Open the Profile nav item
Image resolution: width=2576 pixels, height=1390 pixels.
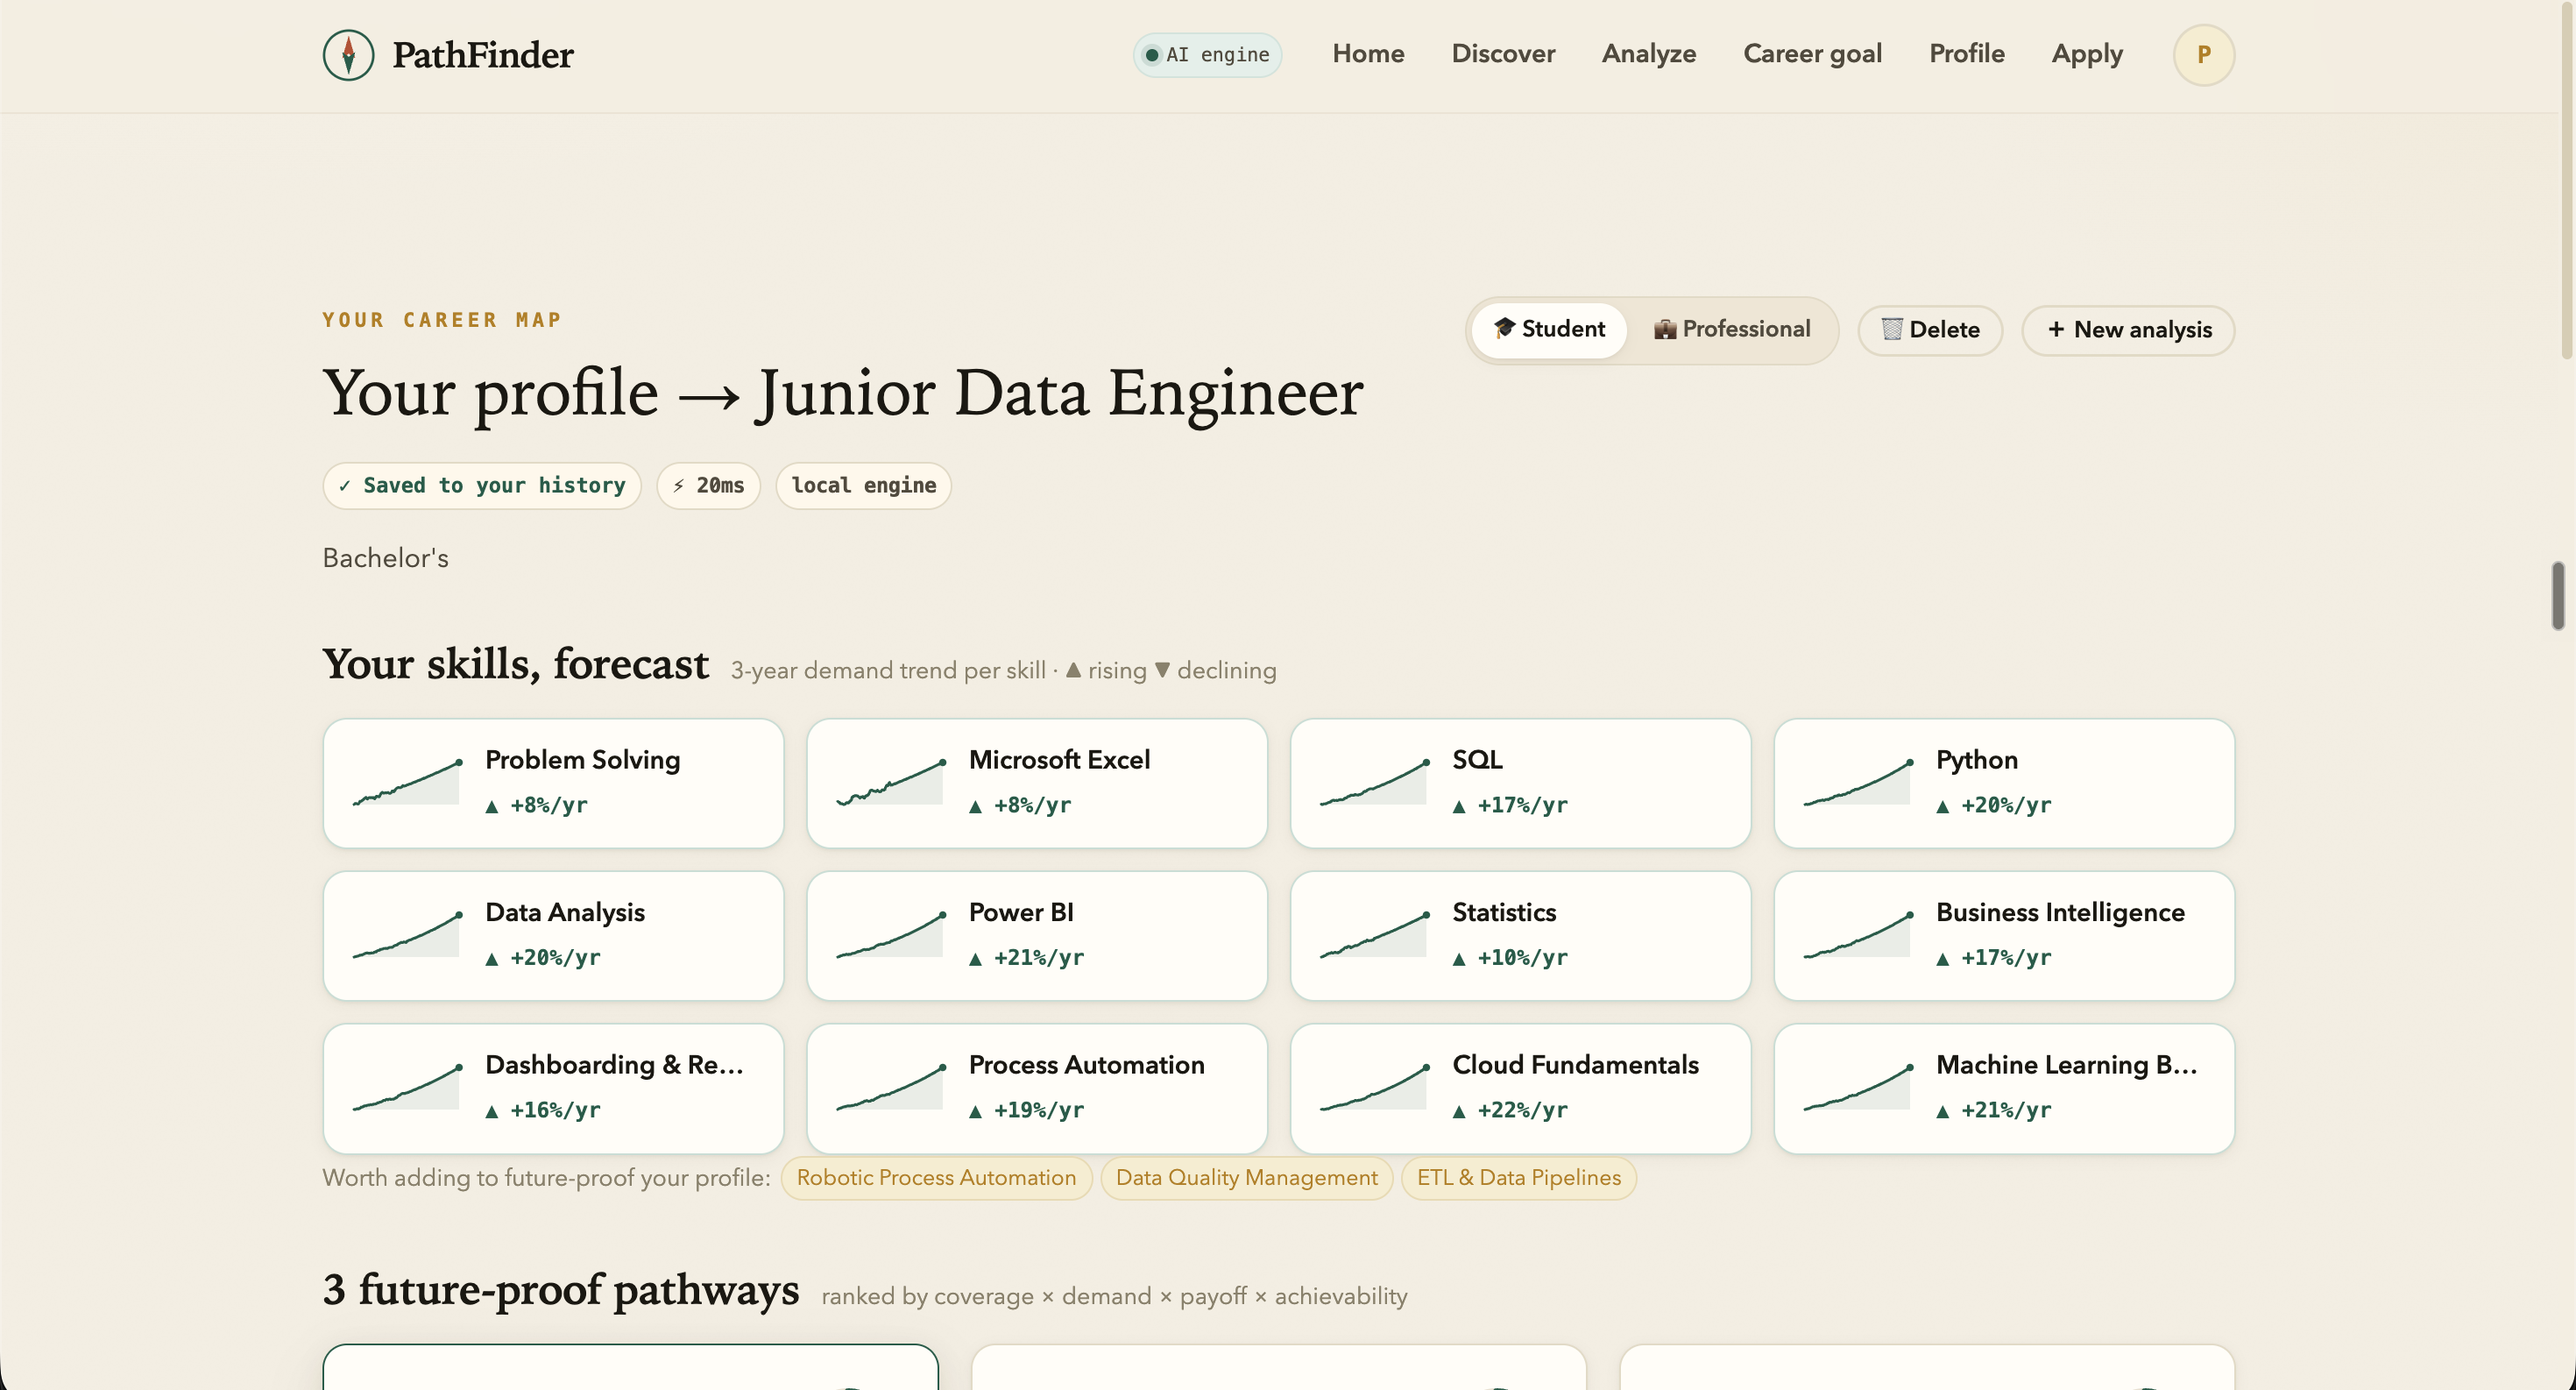[x=1966, y=54]
